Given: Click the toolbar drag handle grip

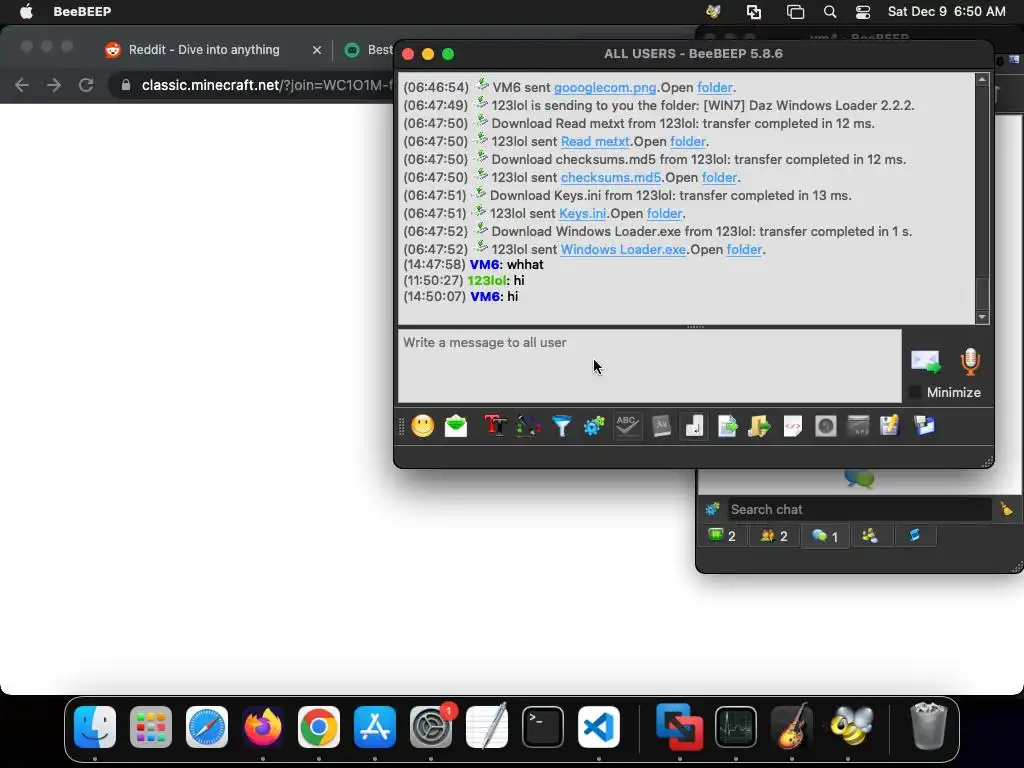Looking at the screenshot, I should tap(401, 426).
